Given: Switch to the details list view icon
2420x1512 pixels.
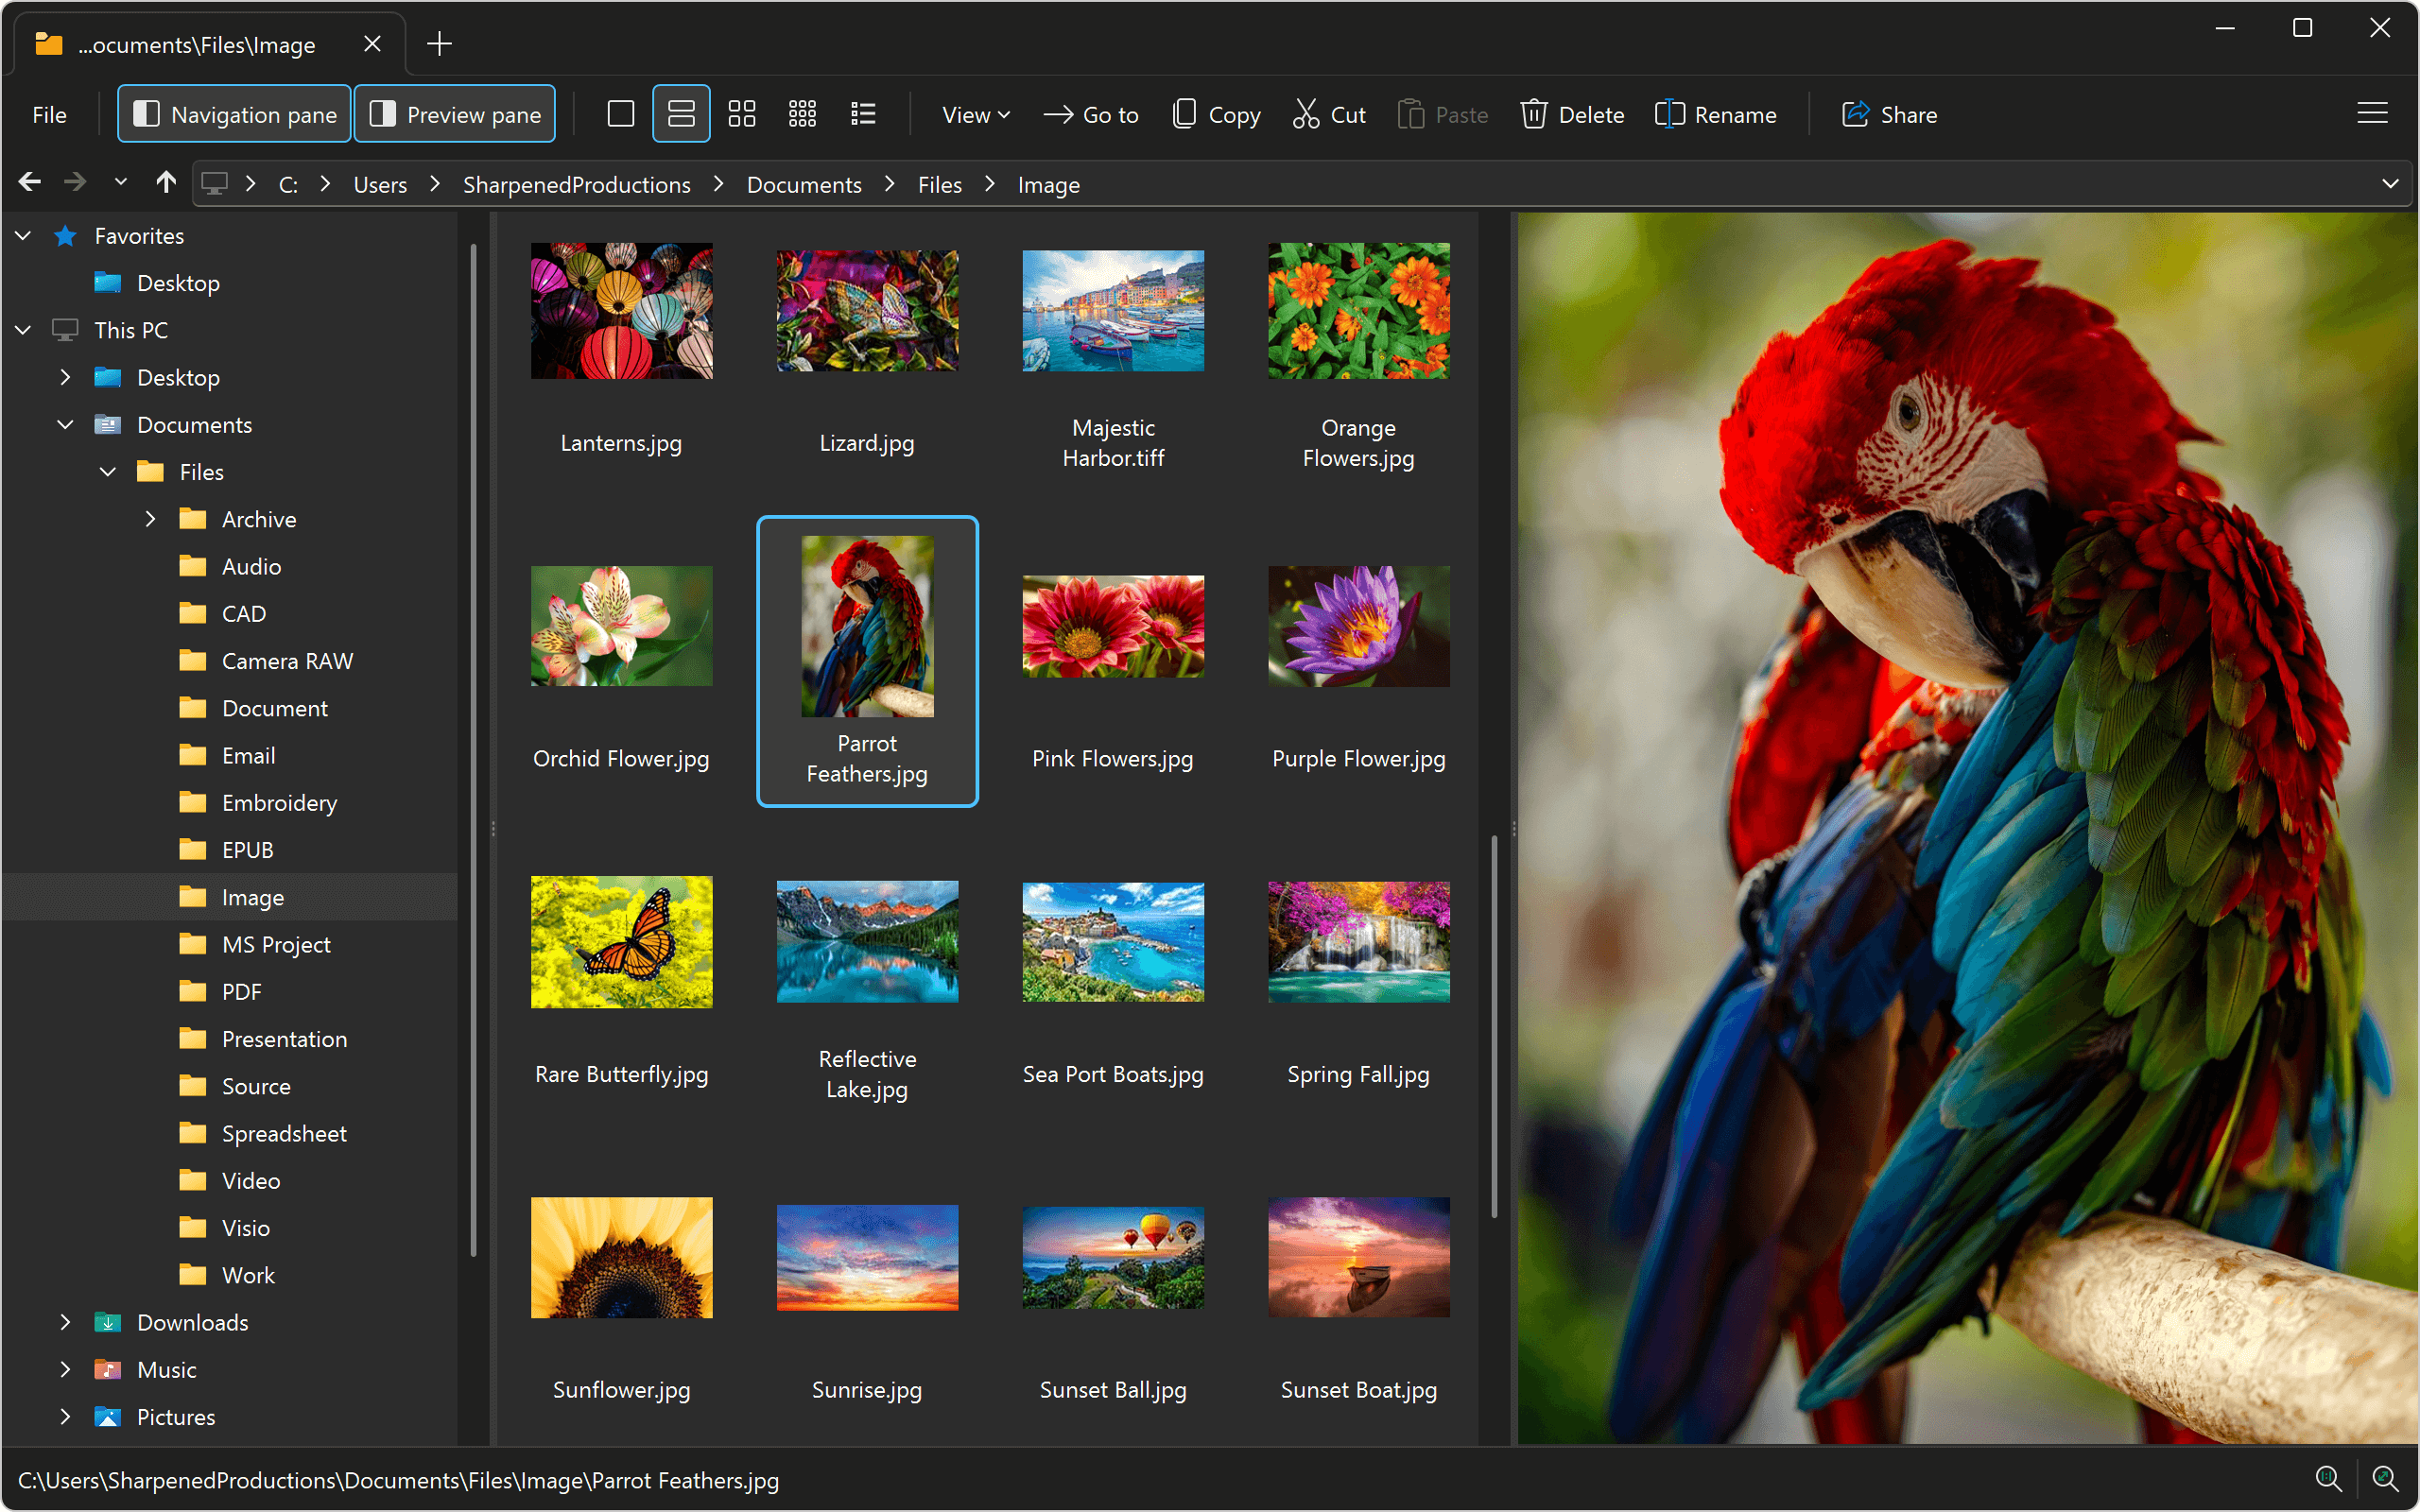Looking at the screenshot, I should 863,114.
